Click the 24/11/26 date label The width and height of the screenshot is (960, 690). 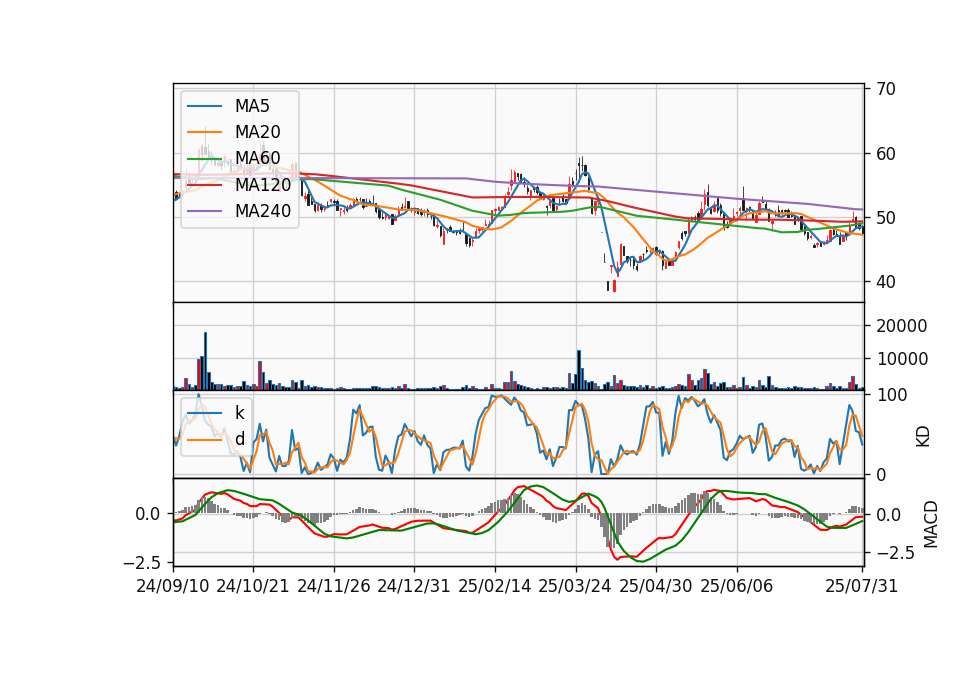[x=334, y=586]
